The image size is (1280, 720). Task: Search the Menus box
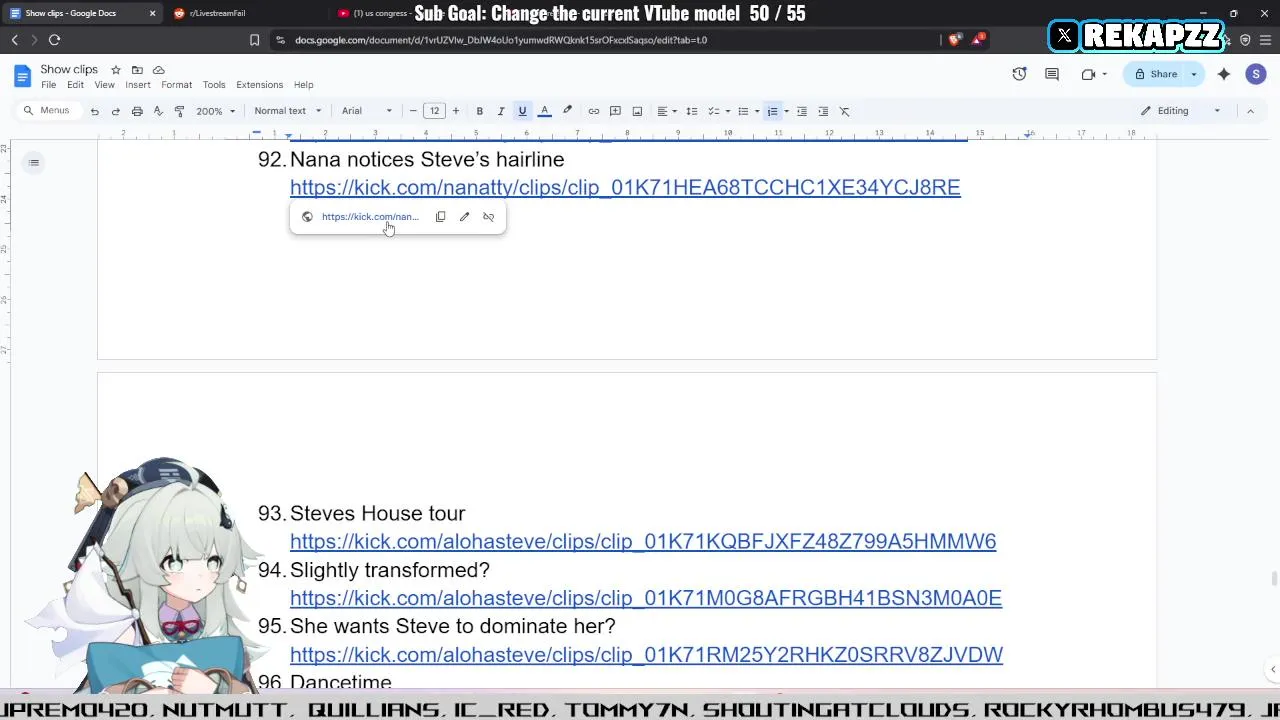pyautogui.click(x=48, y=111)
